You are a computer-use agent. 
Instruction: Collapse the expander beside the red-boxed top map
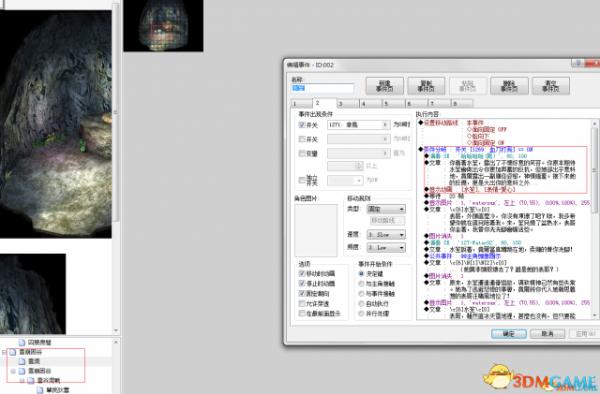coord(4,352)
